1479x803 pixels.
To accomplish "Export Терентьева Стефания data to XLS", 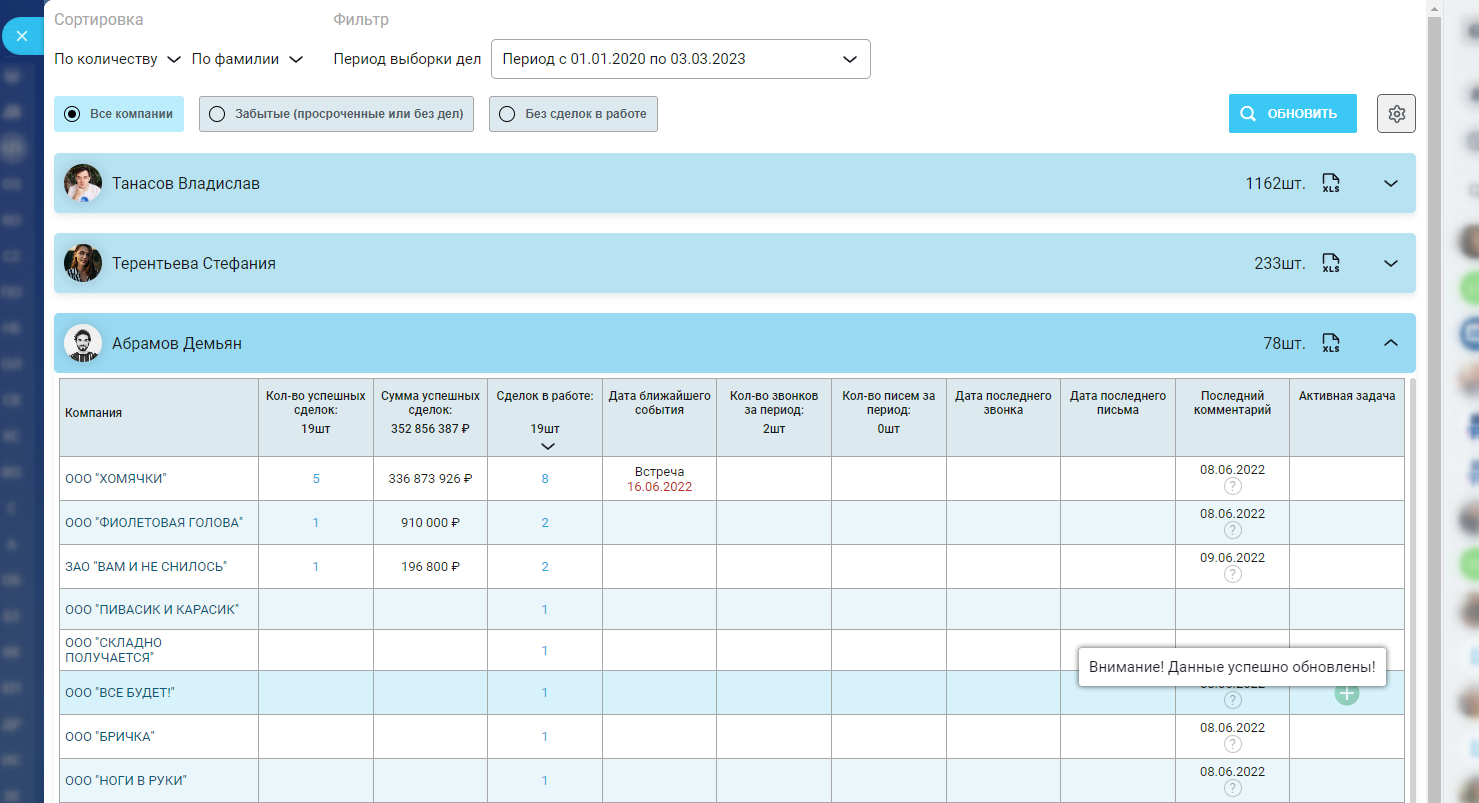I will click(1330, 264).
